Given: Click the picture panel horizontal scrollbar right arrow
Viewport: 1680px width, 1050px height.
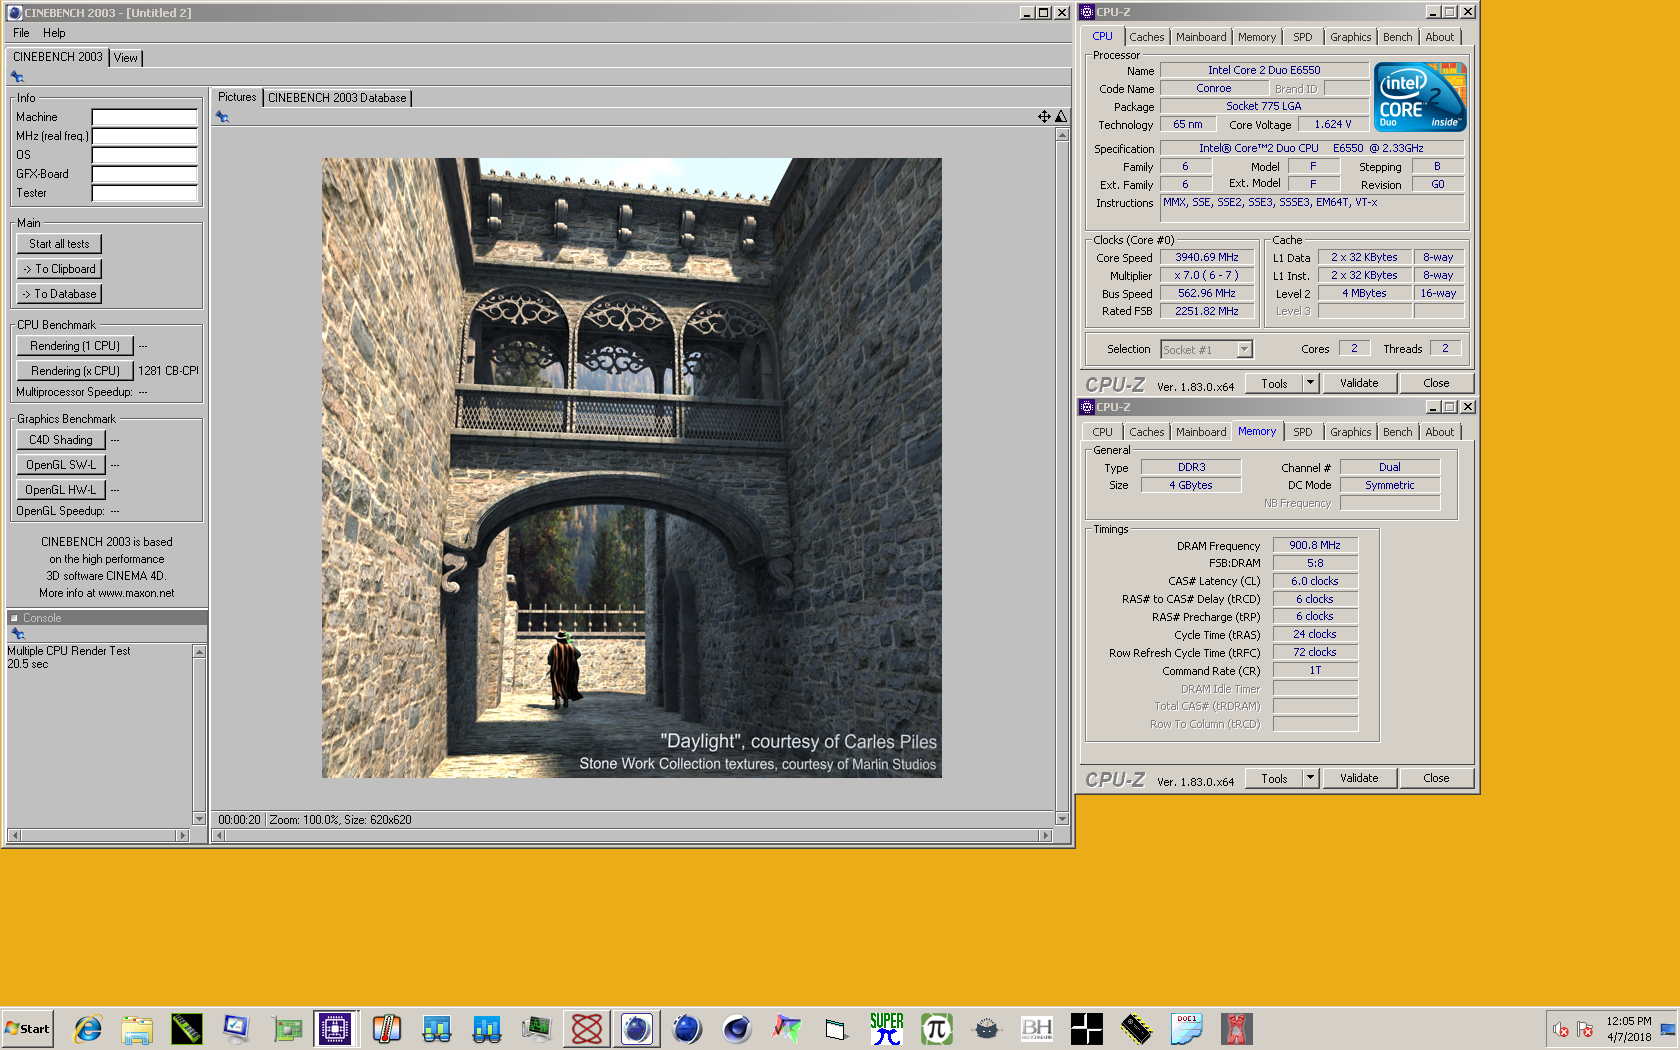Looking at the screenshot, I should 1046,835.
